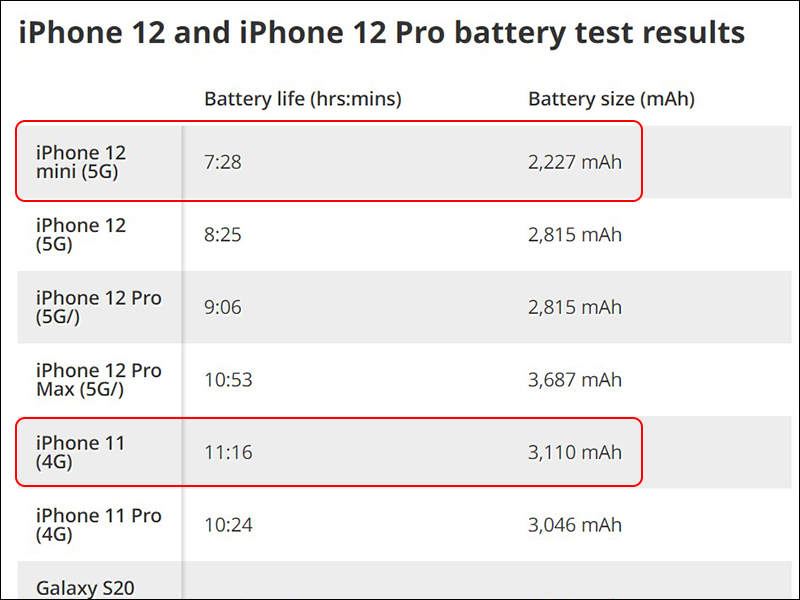Click the battery test results title
Screen dimensions: 800x600
tap(381, 32)
